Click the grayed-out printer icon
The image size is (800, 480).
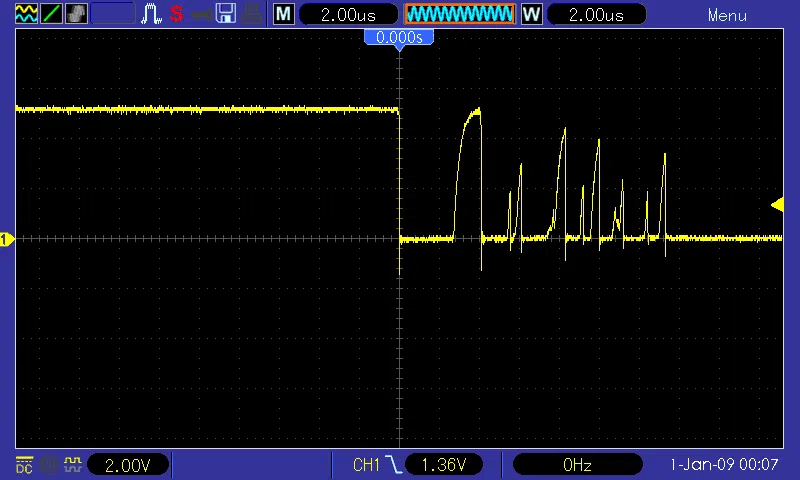click(x=252, y=14)
